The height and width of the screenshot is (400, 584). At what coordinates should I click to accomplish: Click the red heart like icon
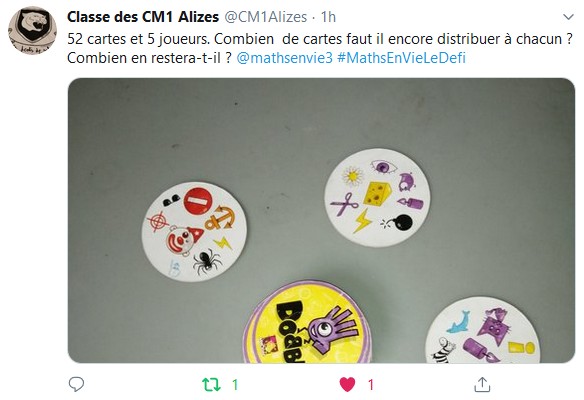point(347,384)
